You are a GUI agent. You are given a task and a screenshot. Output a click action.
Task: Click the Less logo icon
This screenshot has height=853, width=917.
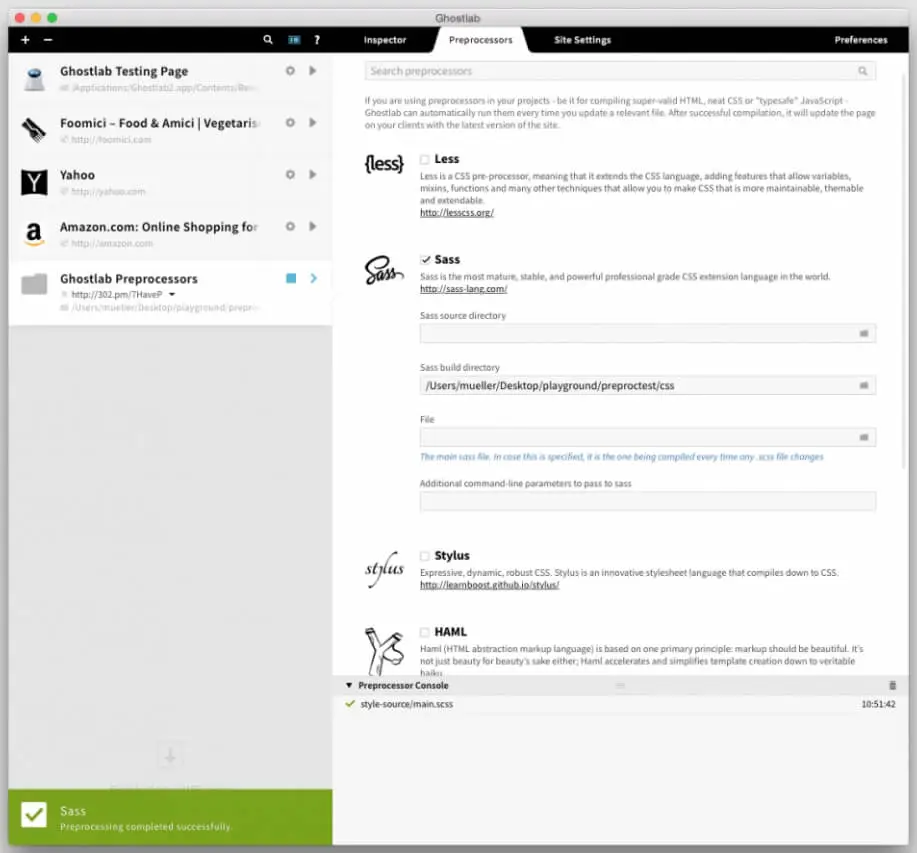(384, 164)
